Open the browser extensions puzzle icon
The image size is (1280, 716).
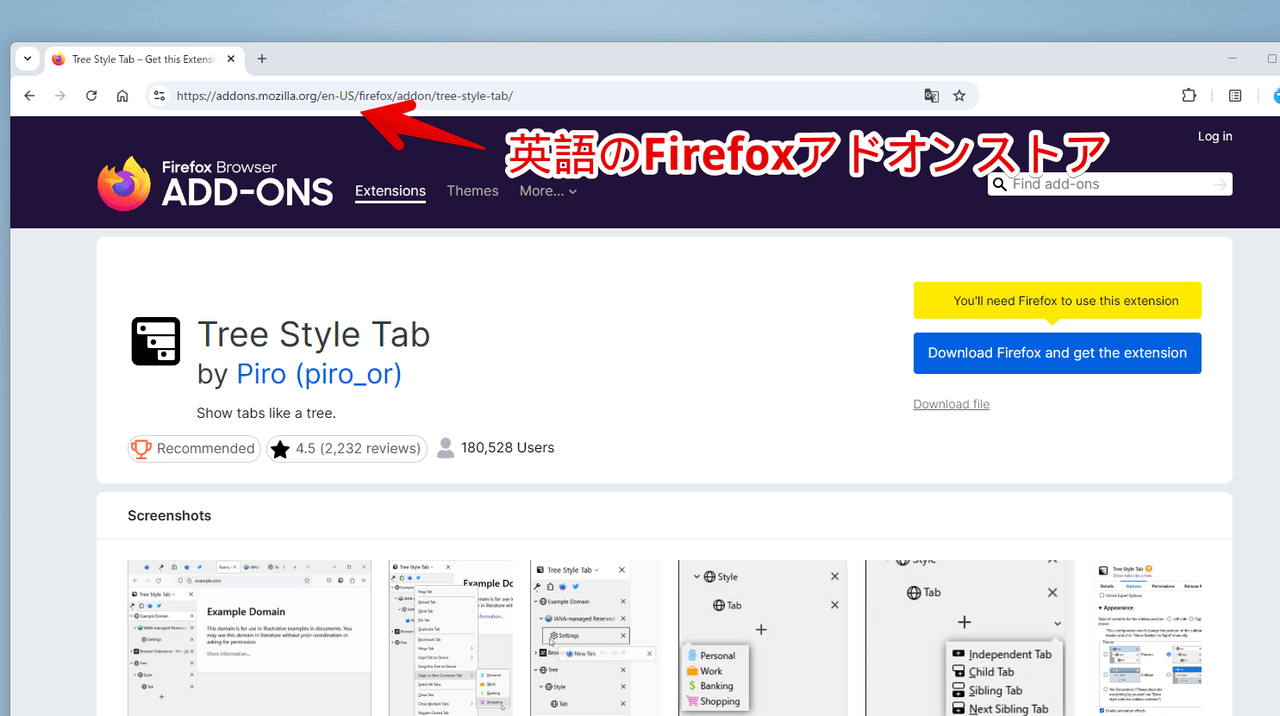click(1189, 96)
